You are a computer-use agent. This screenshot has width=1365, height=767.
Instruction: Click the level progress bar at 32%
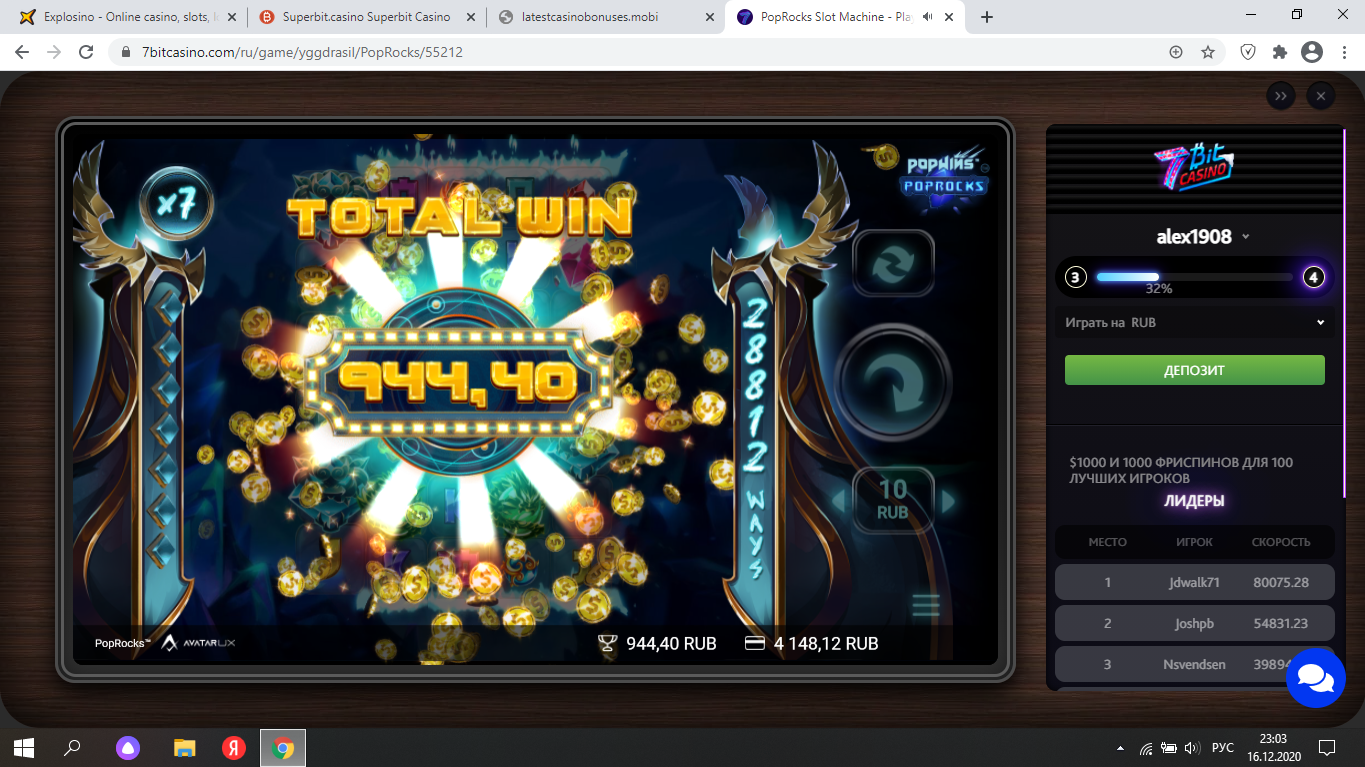(1195, 277)
